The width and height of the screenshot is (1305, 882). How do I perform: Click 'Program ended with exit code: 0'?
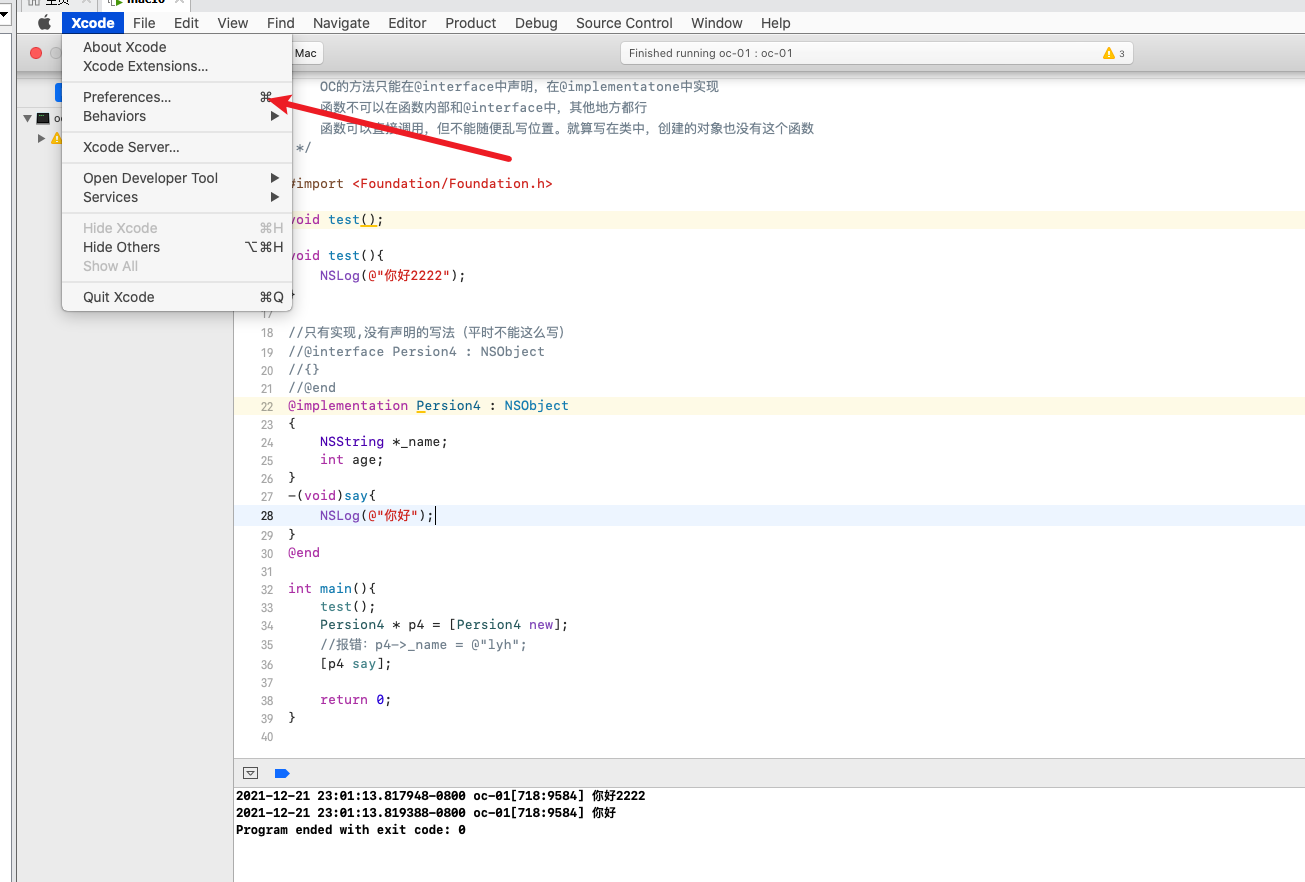(x=350, y=830)
